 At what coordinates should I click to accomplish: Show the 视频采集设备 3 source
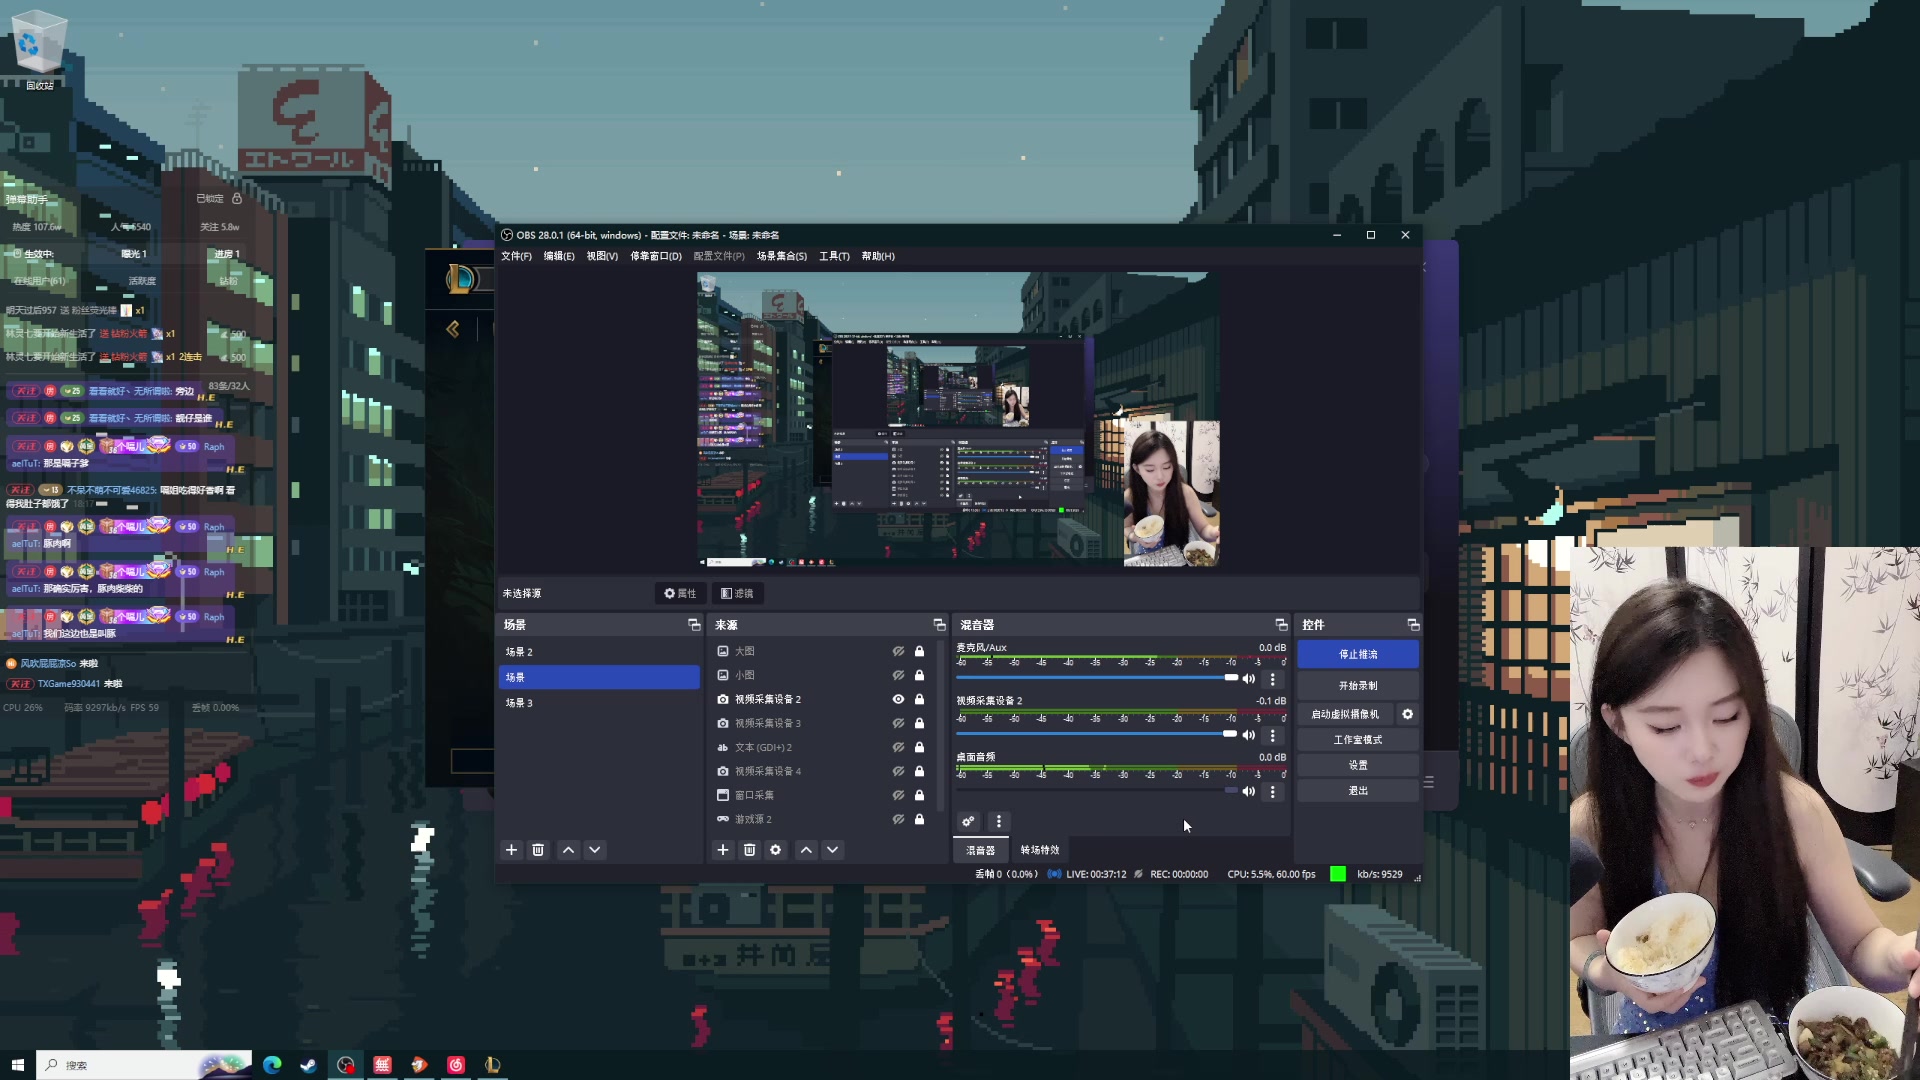pos(898,723)
